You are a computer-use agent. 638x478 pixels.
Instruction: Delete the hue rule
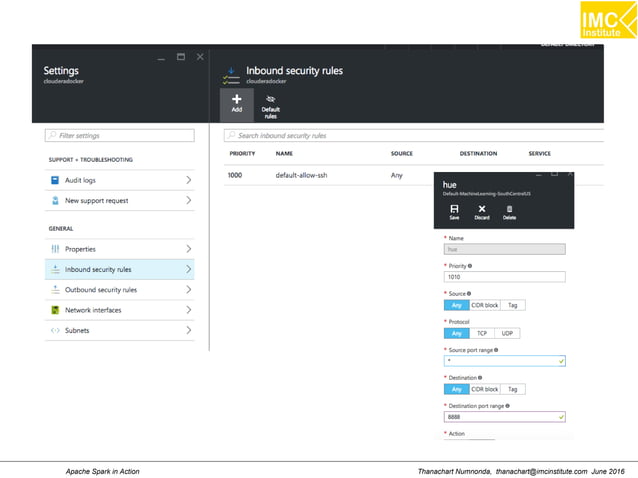coord(509,208)
